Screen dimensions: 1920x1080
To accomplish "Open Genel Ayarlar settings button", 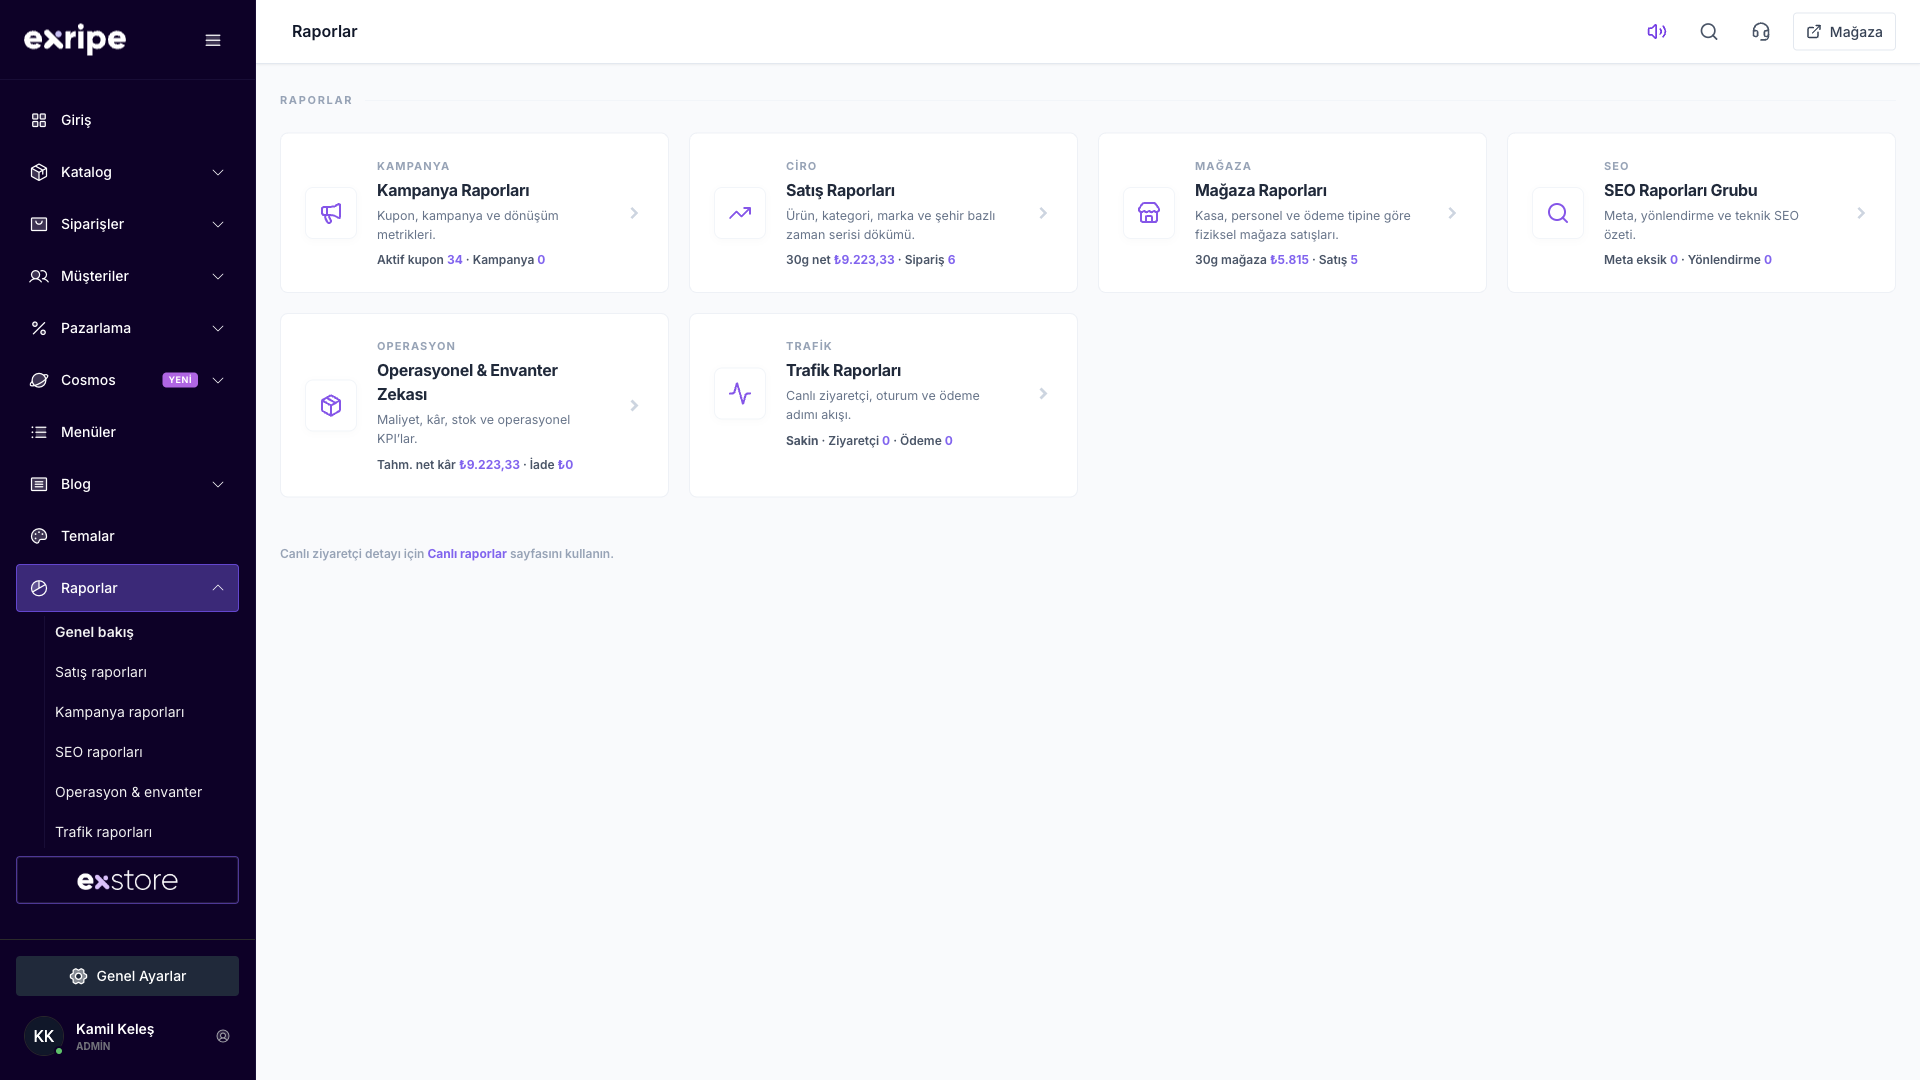I will point(127,976).
